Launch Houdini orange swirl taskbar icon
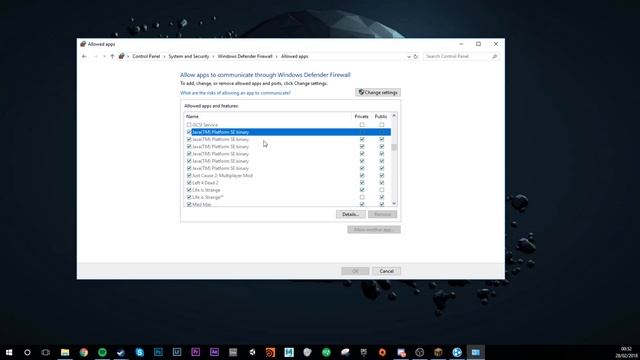Viewport: 640px width, 360px height. [x=270, y=352]
